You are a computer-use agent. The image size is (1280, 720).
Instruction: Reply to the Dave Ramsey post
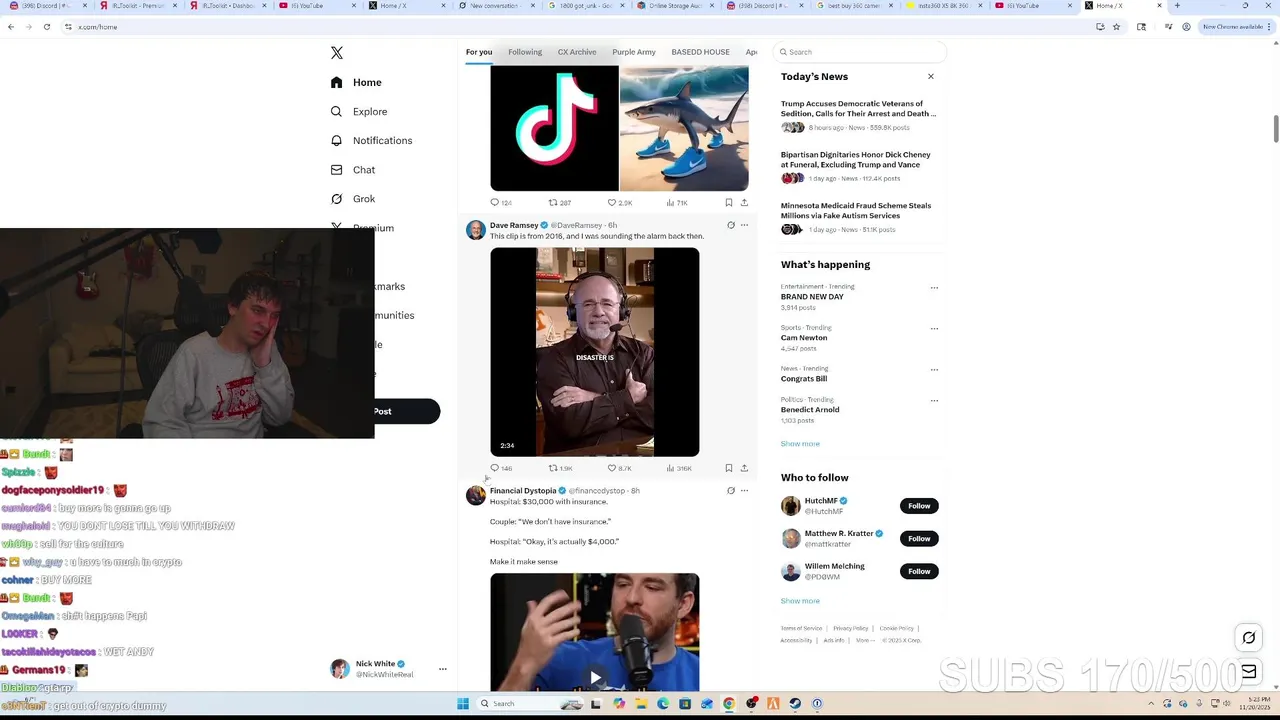click(x=500, y=468)
